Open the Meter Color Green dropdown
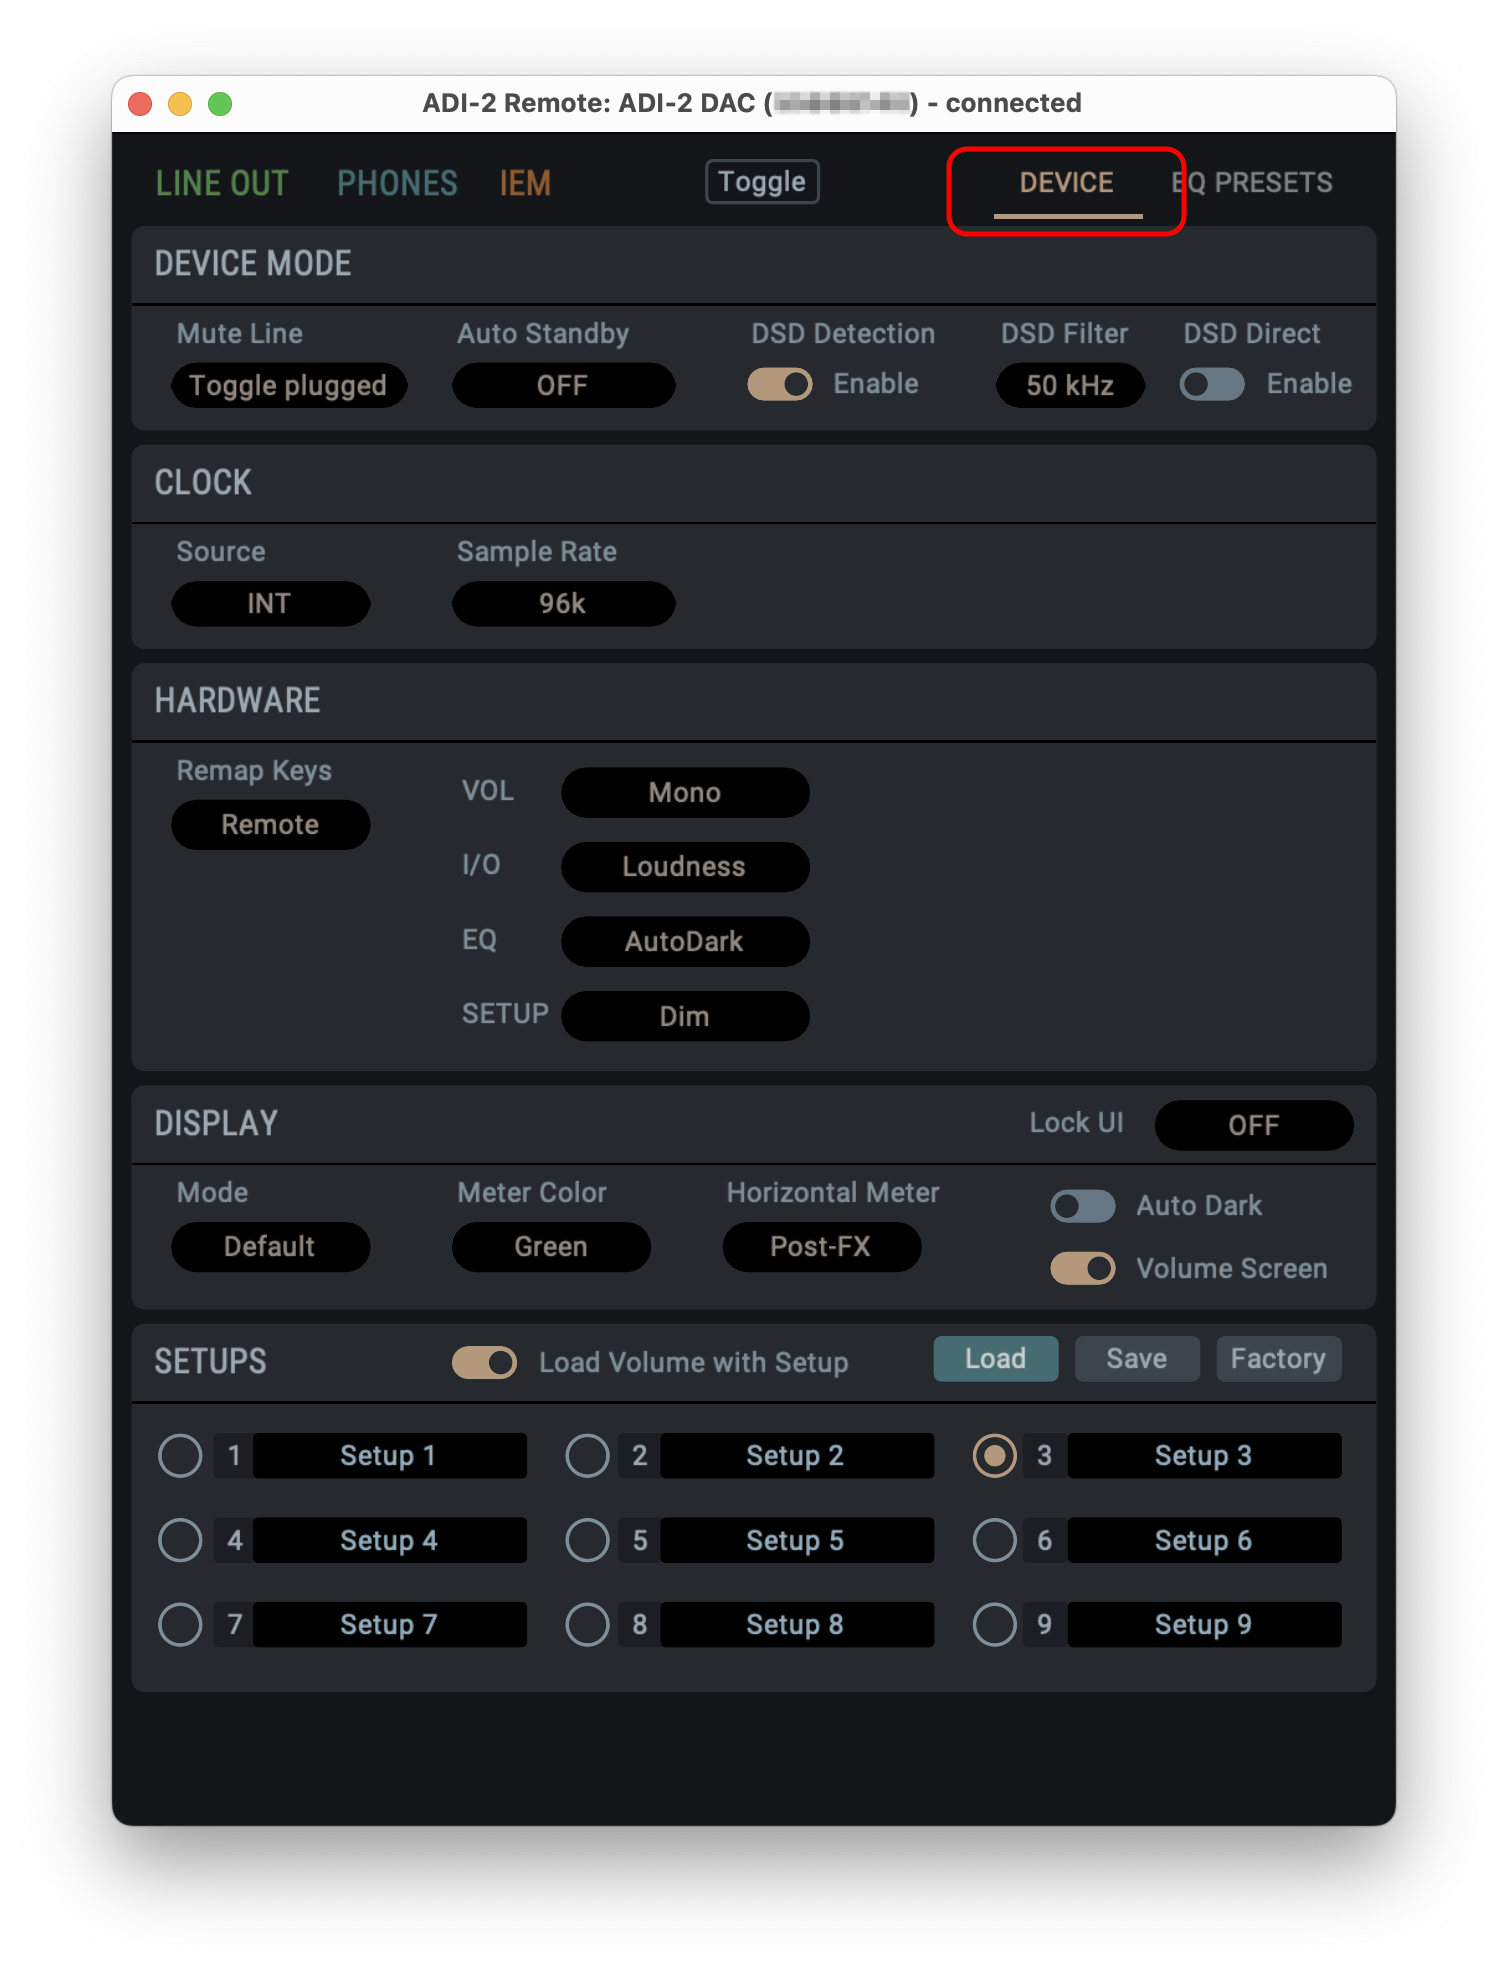The height and width of the screenshot is (1974, 1508). pyautogui.click(x=551, y=1247)
